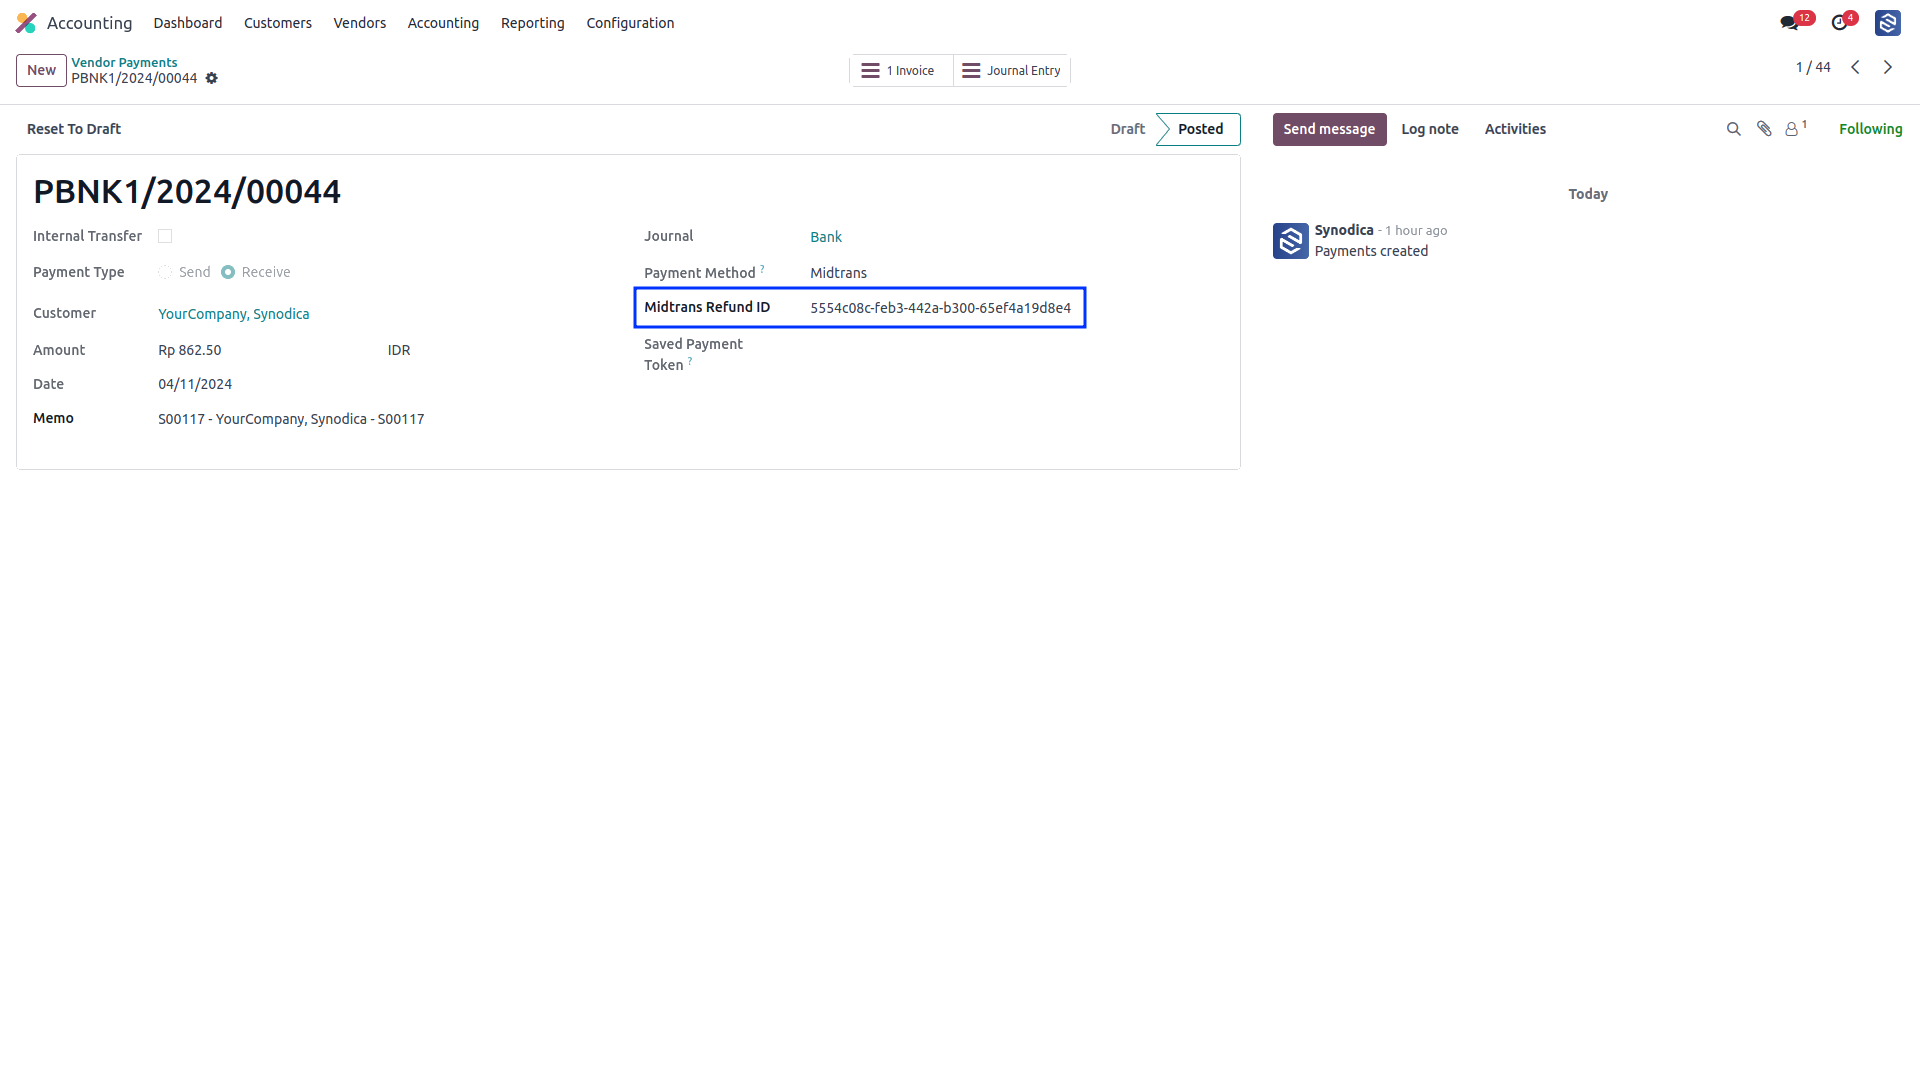Screen dimensions: 1920x1080
Task: Search messages with the magnifier icon
Action: tap(1734, 129)
